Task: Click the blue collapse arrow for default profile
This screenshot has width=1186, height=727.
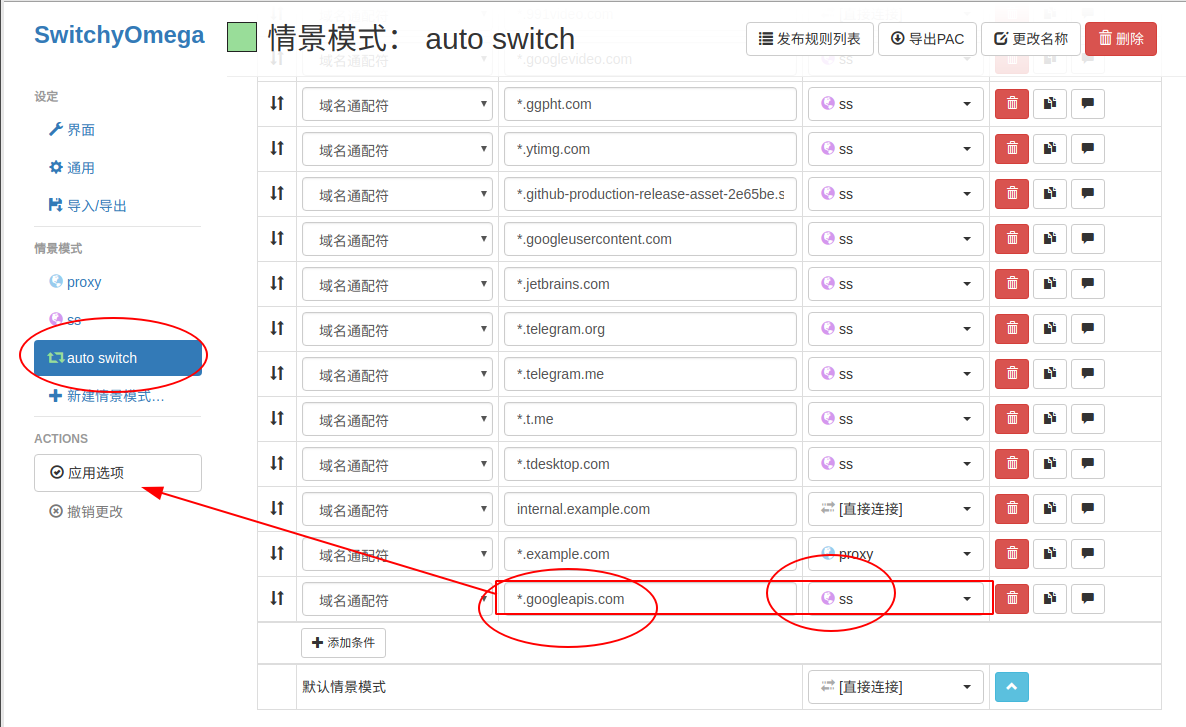Action: [x=1012, y=687]
